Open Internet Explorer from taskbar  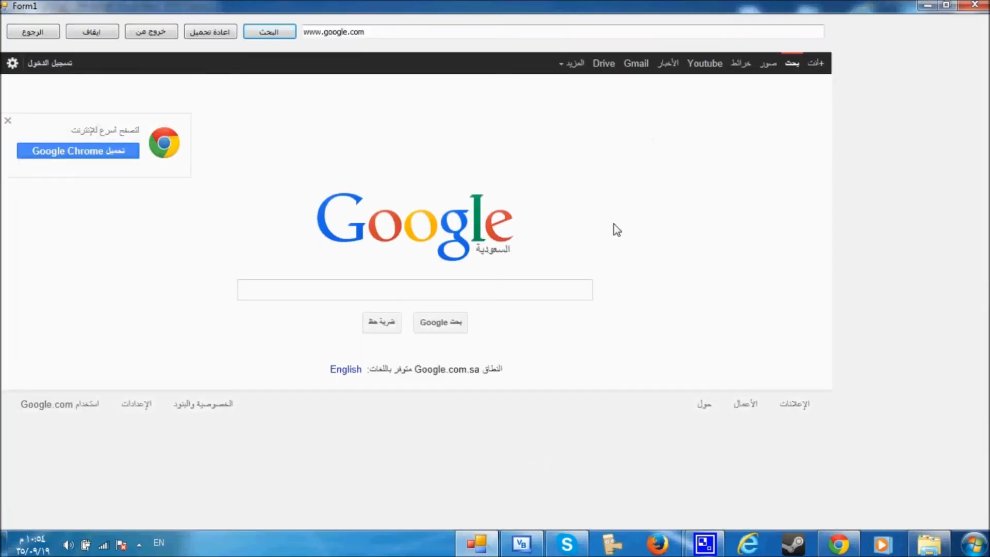click(748, 544)
